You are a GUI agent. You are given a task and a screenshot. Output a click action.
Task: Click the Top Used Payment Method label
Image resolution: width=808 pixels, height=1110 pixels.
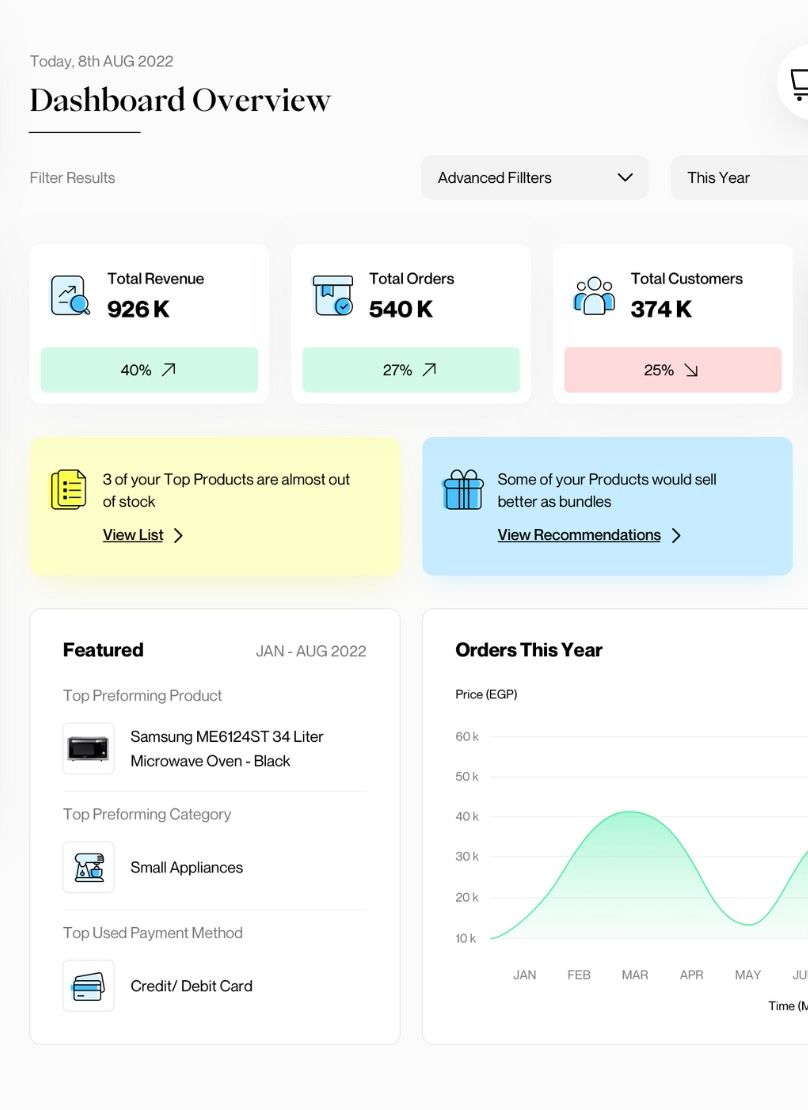(x=153, y=933)
